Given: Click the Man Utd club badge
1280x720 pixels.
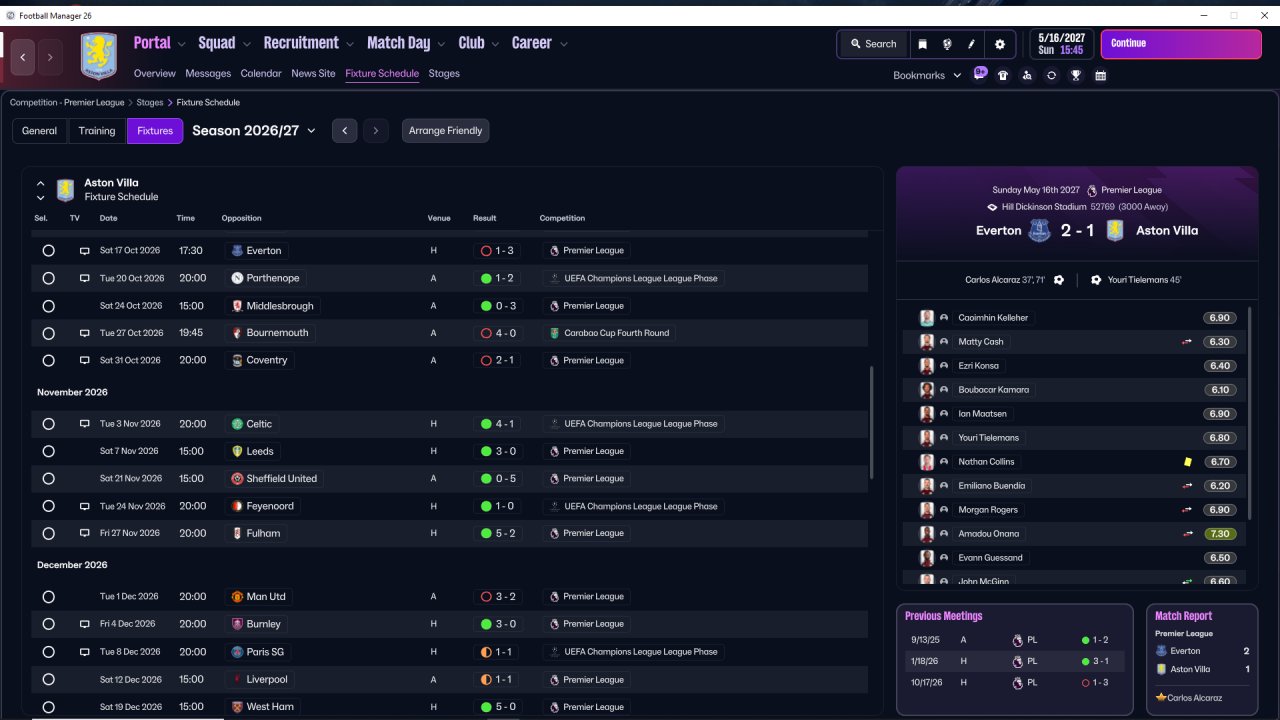Looking at the screenshot, I should 237,597.
